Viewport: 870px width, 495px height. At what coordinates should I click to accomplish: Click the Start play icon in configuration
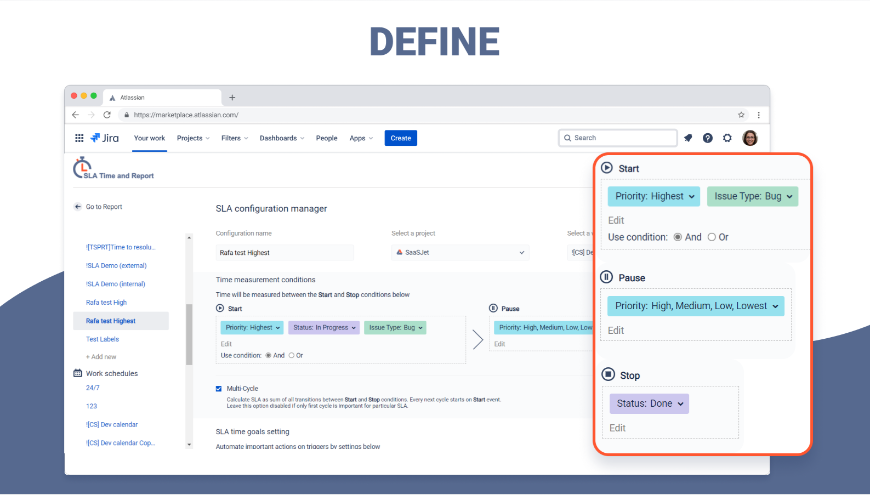tap(220, 308)
